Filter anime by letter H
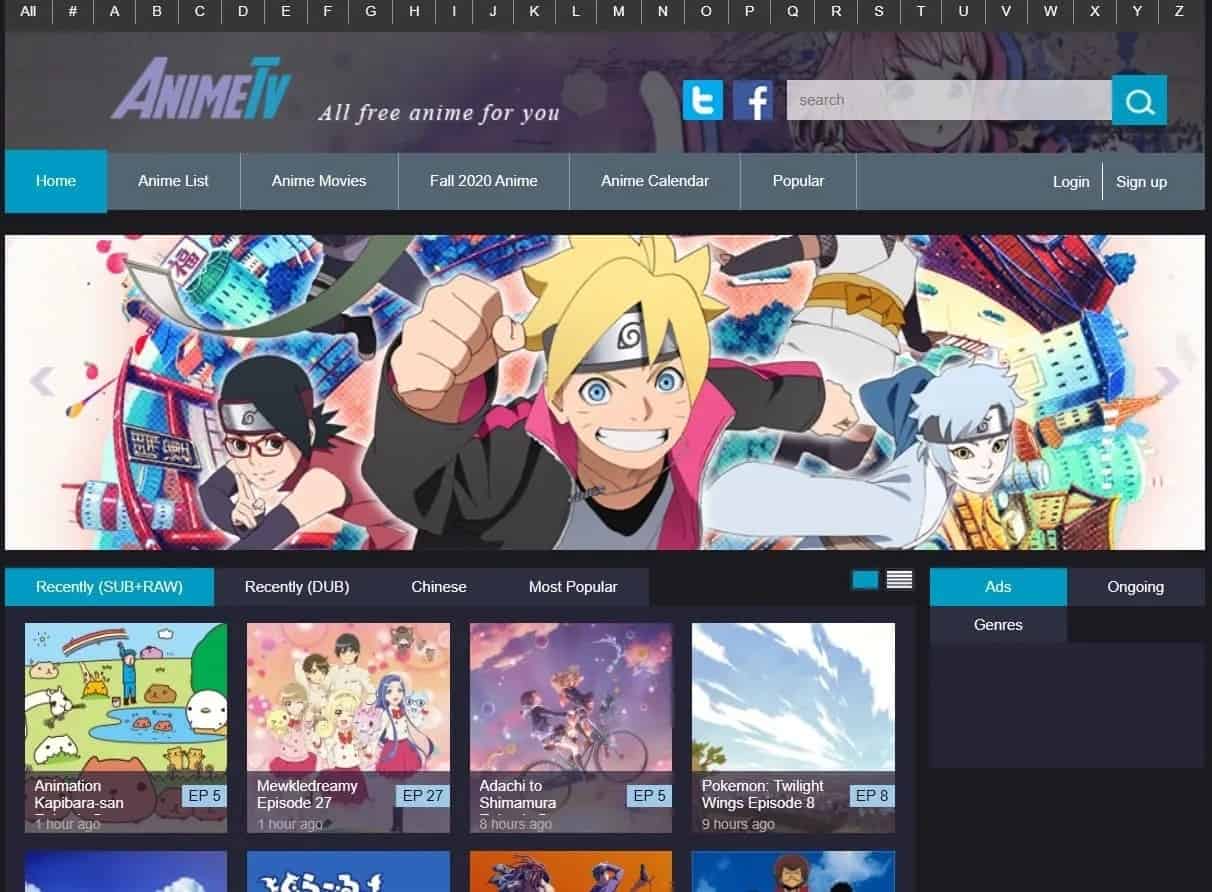1212x892 pixels. 414,11
